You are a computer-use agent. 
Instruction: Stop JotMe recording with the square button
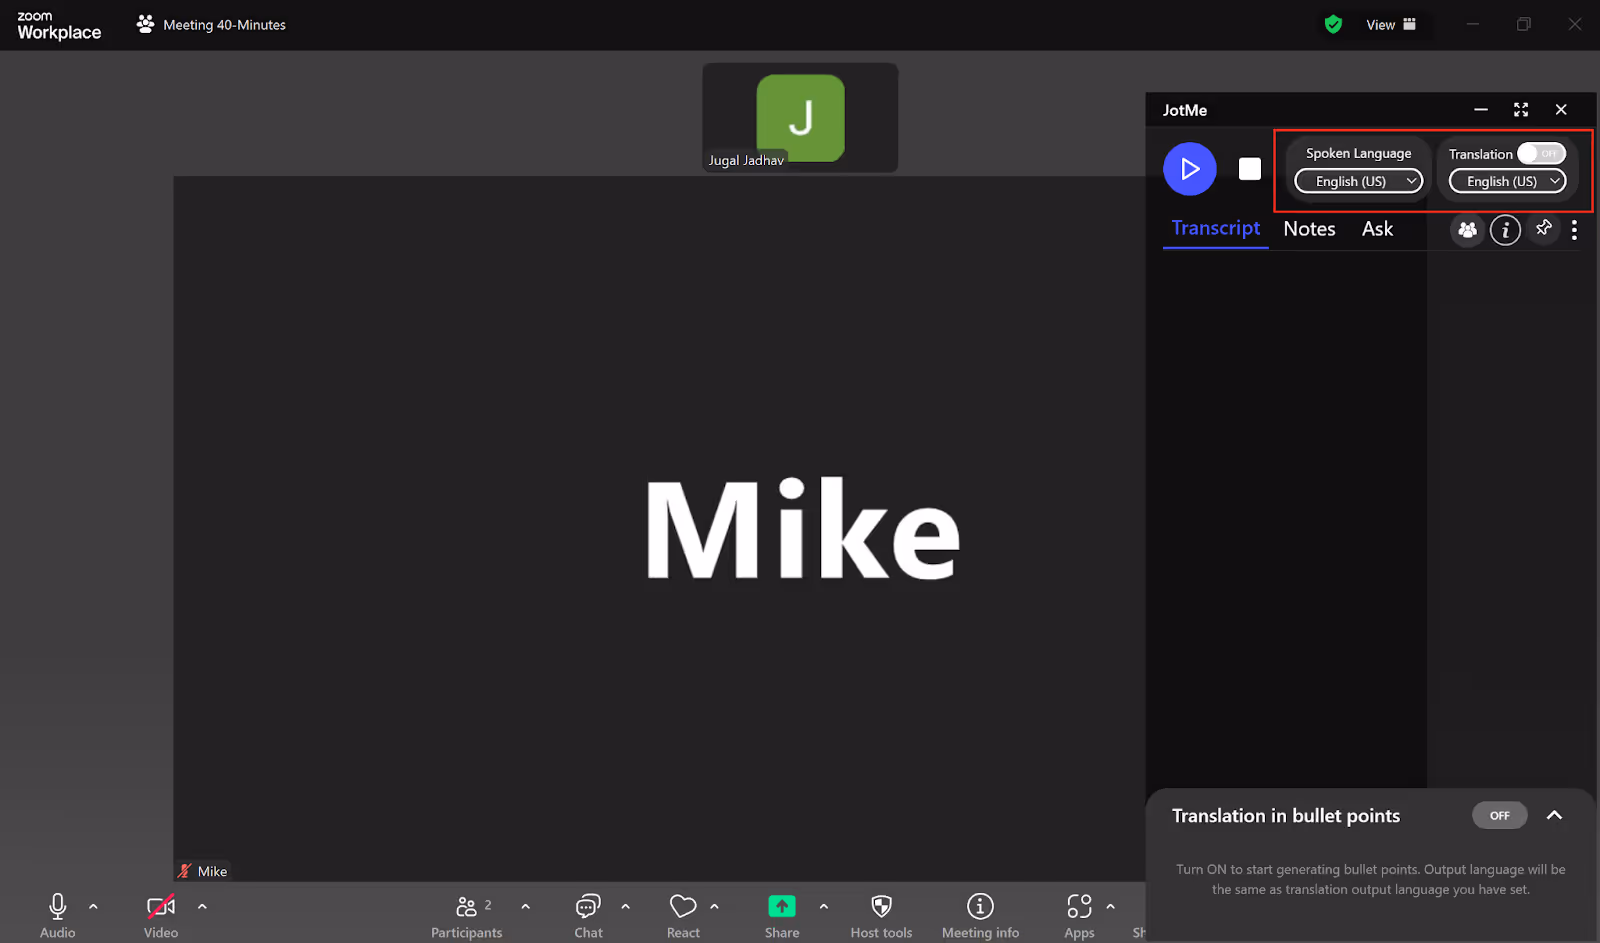1250,169
